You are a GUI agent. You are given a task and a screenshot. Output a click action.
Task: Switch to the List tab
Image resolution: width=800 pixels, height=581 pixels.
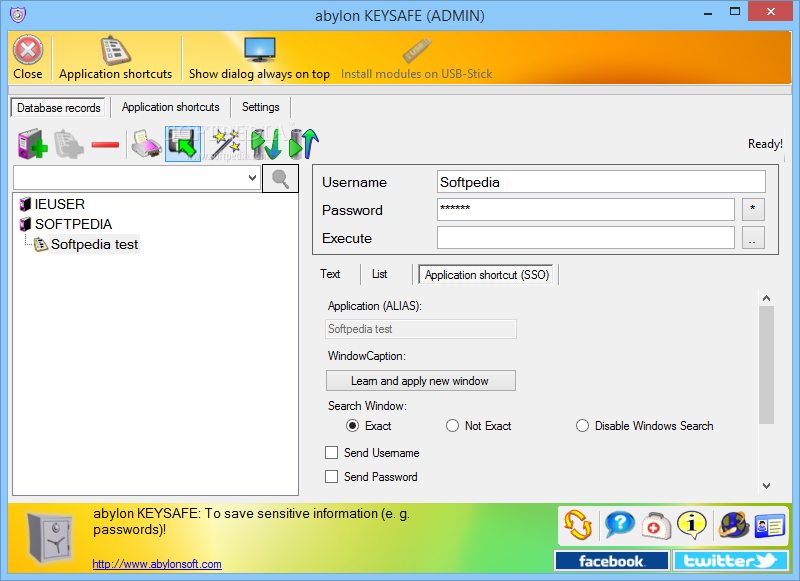tap(379, 274)
